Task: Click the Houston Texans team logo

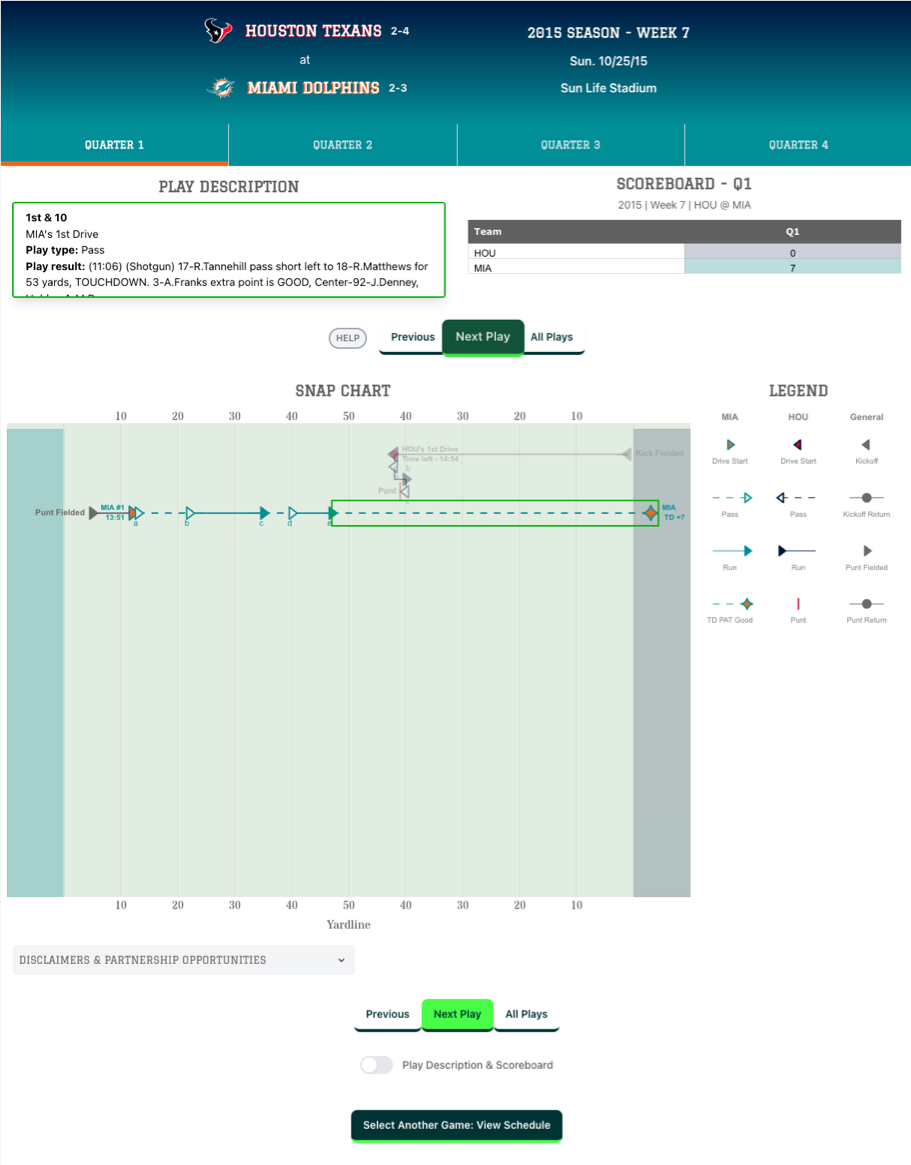Action: (x=218, y=31)
